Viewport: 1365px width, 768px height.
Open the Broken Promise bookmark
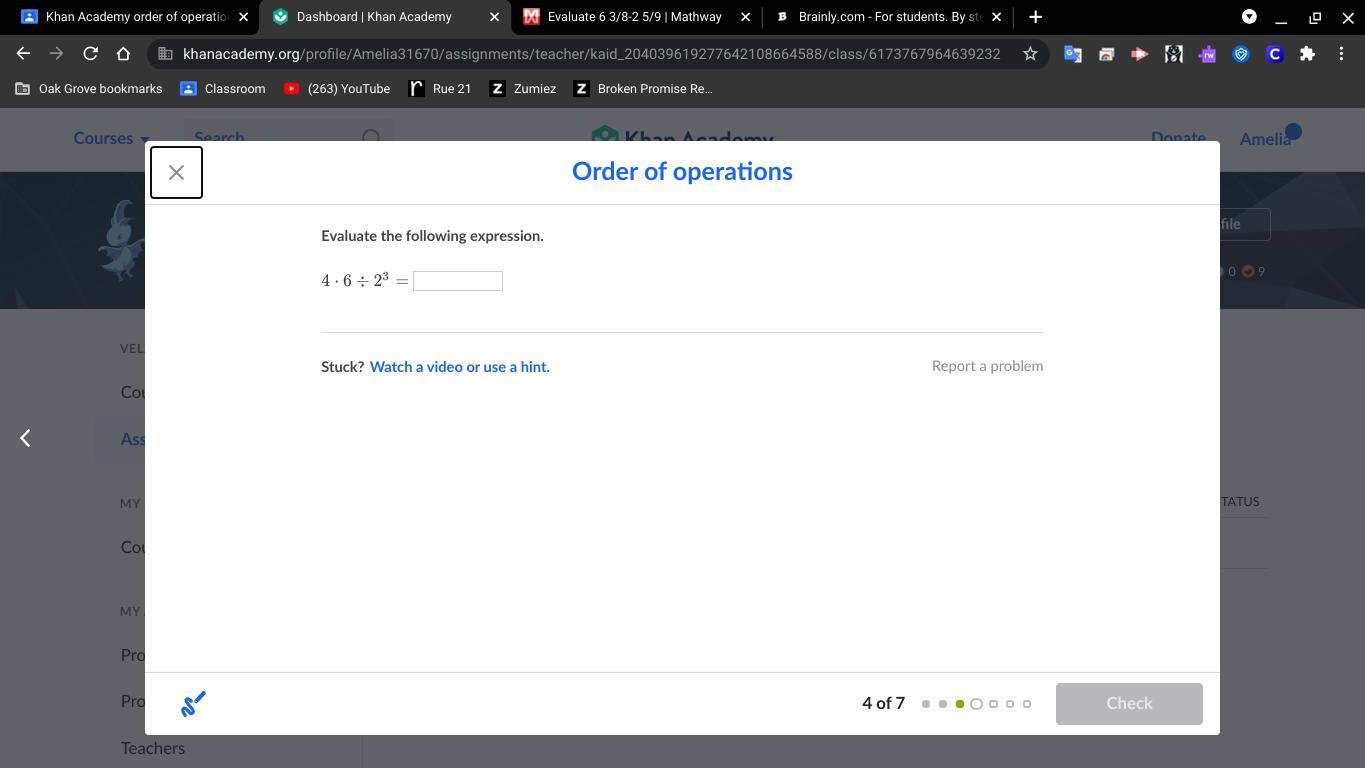tap(643, 89)
